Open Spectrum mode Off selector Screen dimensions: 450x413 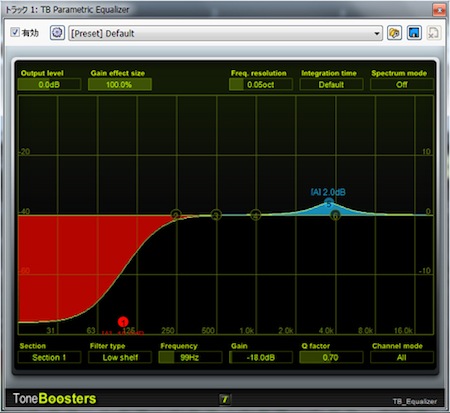click(x=402, y=84)
